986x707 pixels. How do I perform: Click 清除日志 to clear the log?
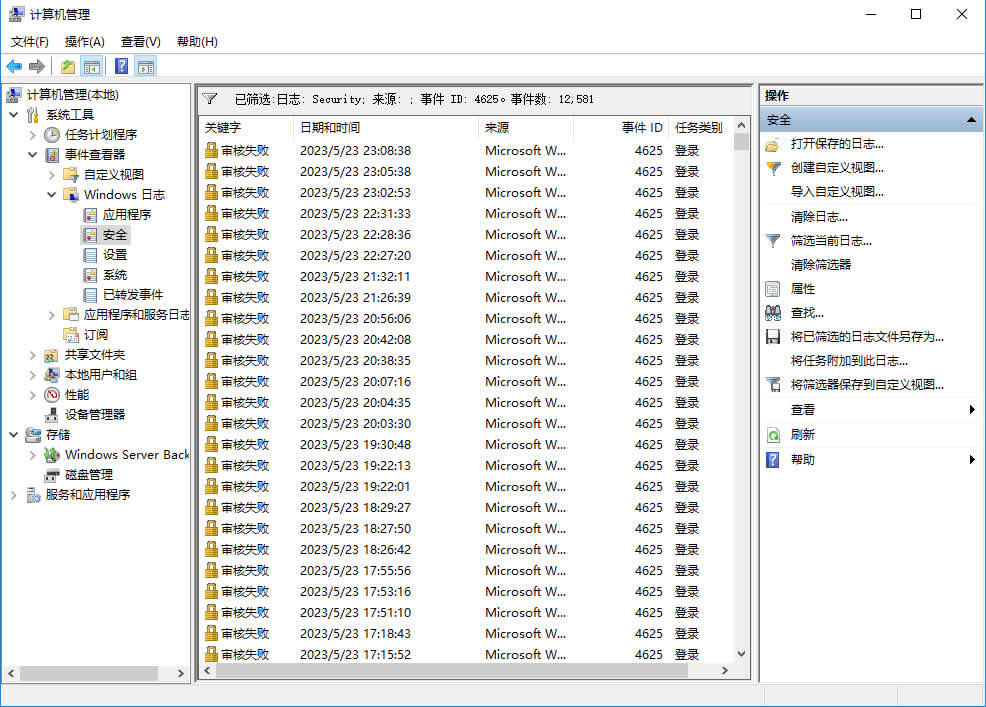click(x=818, y=216)
